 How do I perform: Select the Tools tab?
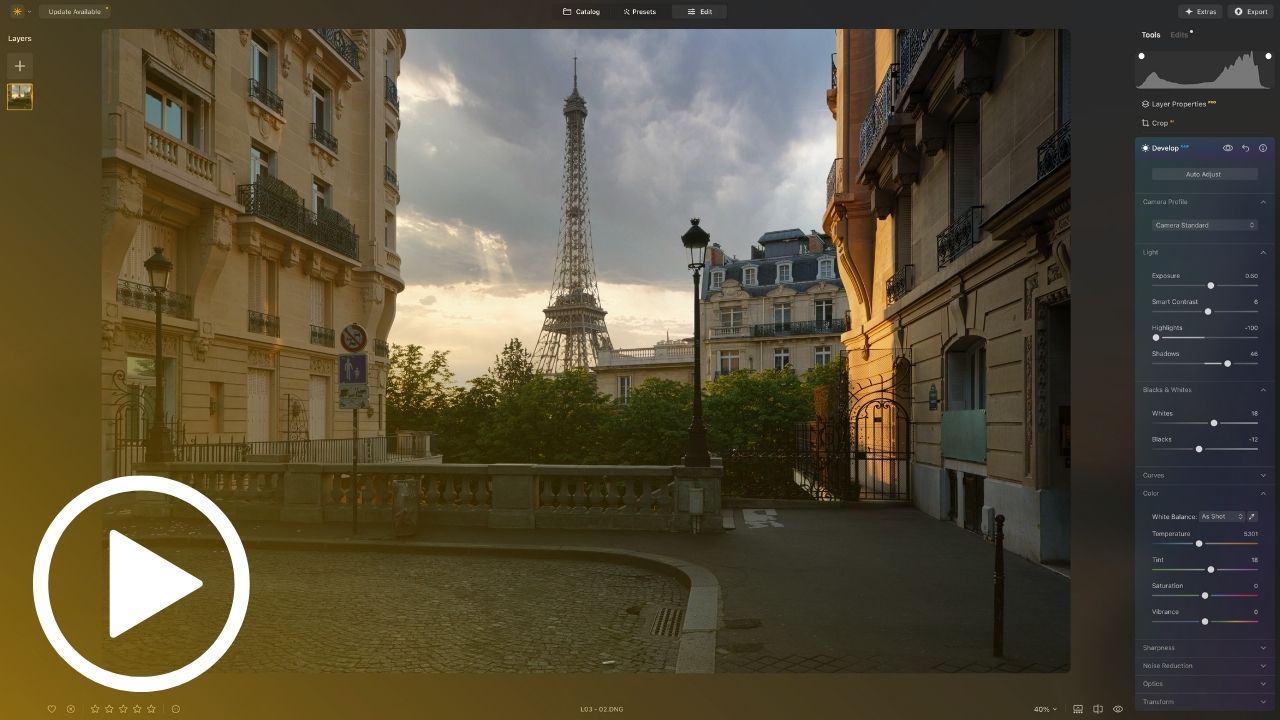tap(1151, 35)
